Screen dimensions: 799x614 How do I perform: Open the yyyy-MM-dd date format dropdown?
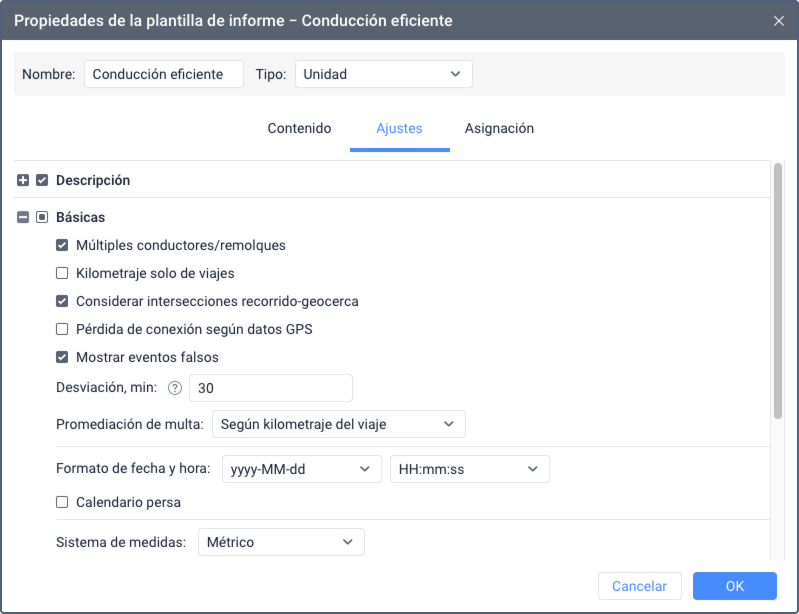tap(302, 469)
